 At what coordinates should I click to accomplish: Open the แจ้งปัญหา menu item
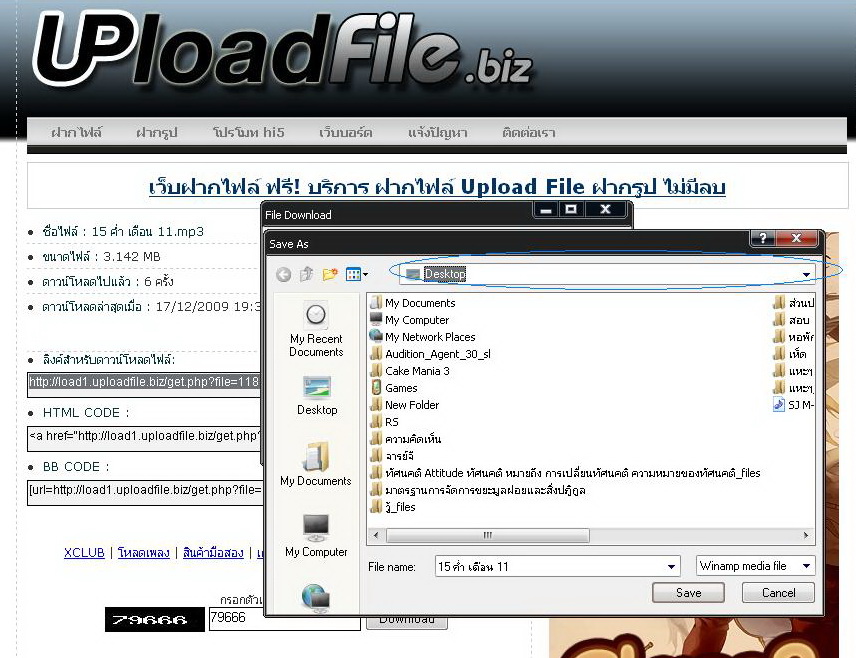coord(437,132)
